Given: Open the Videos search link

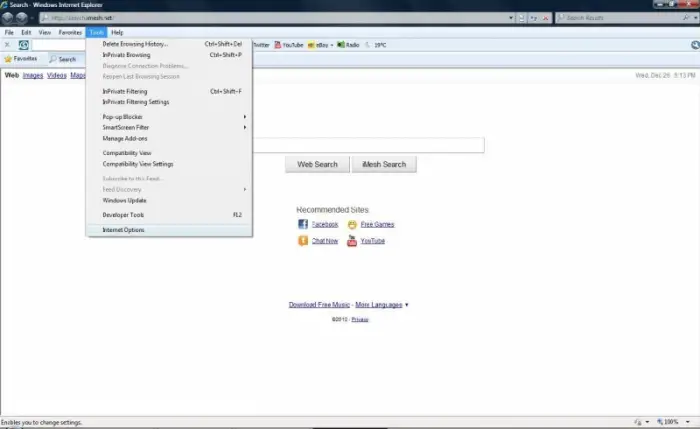Looking at the screenshot, I should (57, 75).
